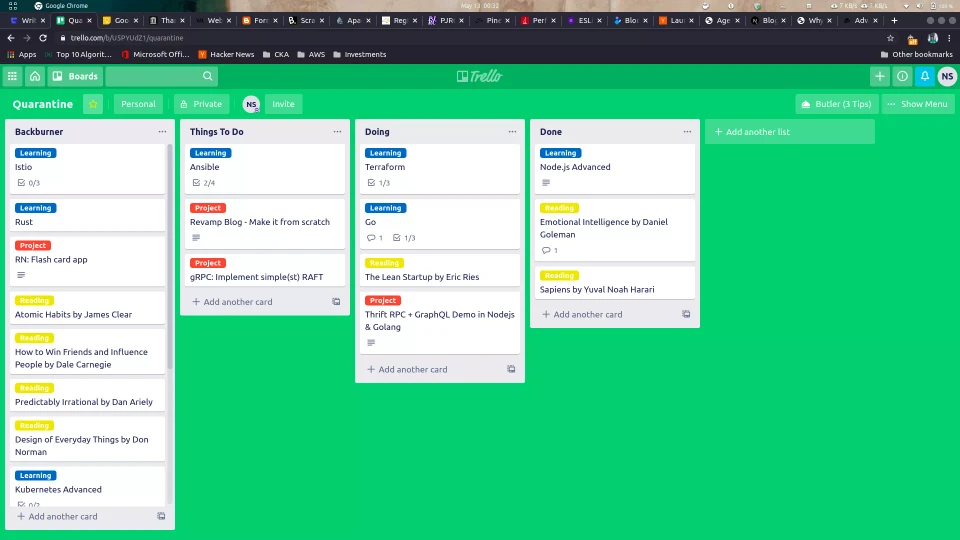Open the create plus icon in the header
Image resolution: width=960 pixels, height=540 pixels.
pyautogui.click(x=880, y=77)
